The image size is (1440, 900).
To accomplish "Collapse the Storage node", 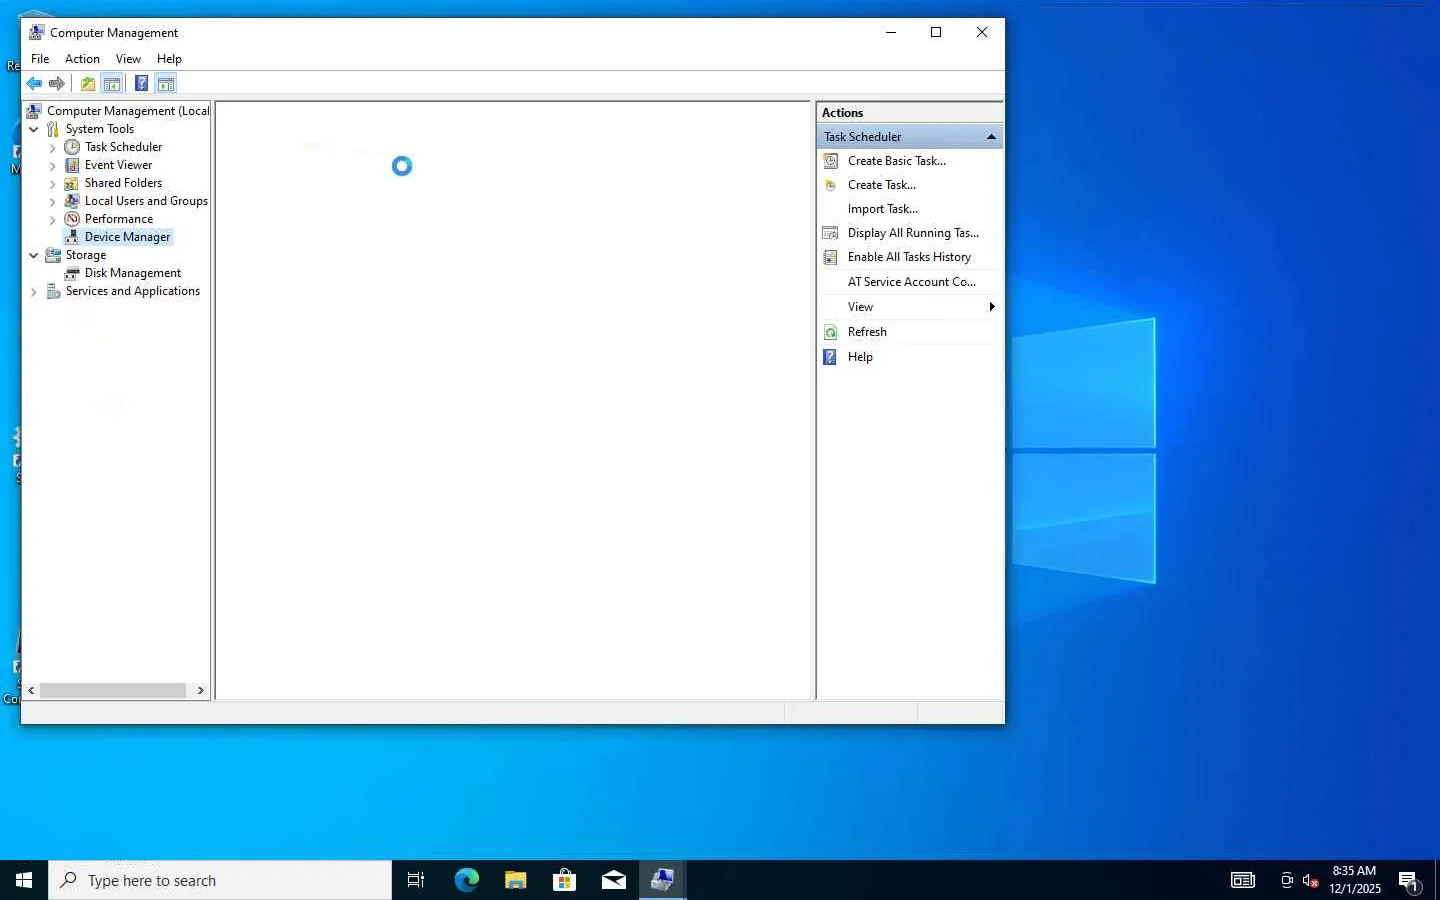I will click(x=34, y=255).
